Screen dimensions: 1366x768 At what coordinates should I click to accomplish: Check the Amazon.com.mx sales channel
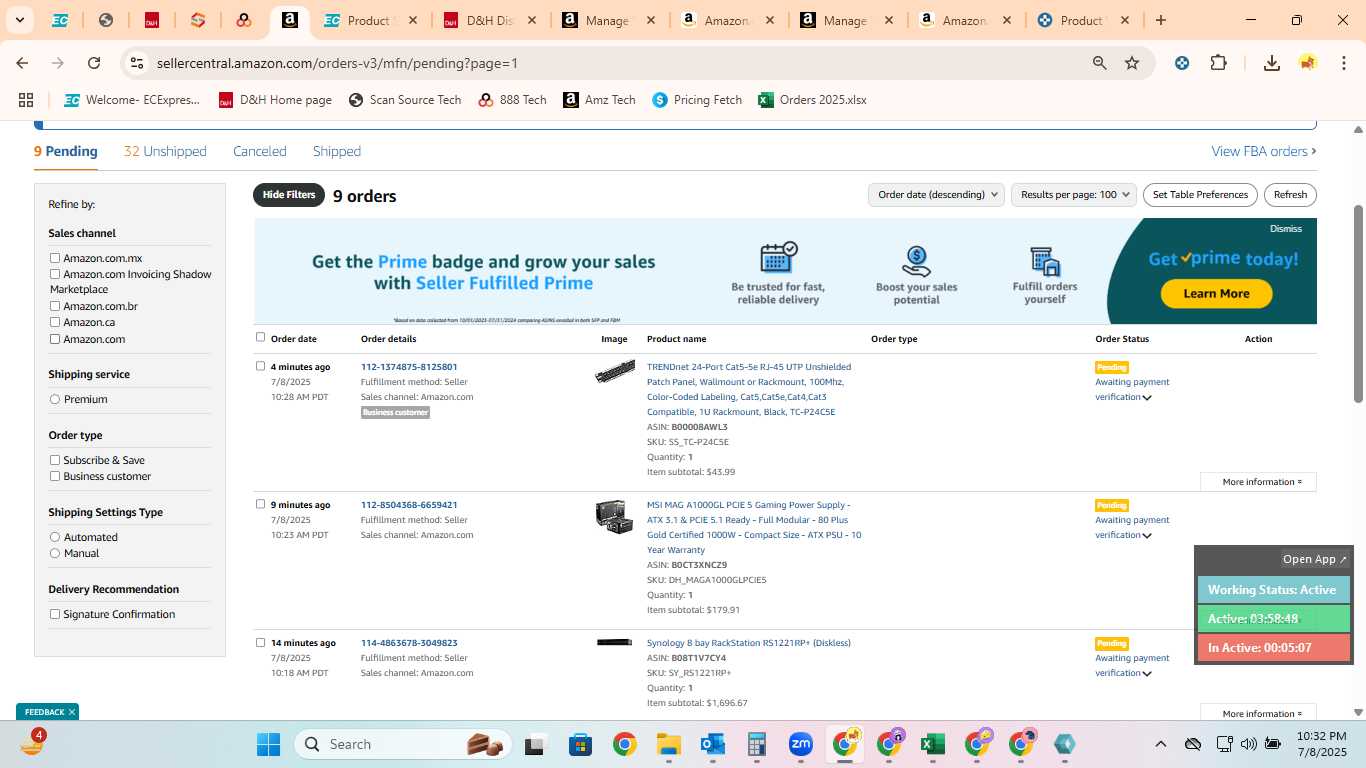[55, 258]
